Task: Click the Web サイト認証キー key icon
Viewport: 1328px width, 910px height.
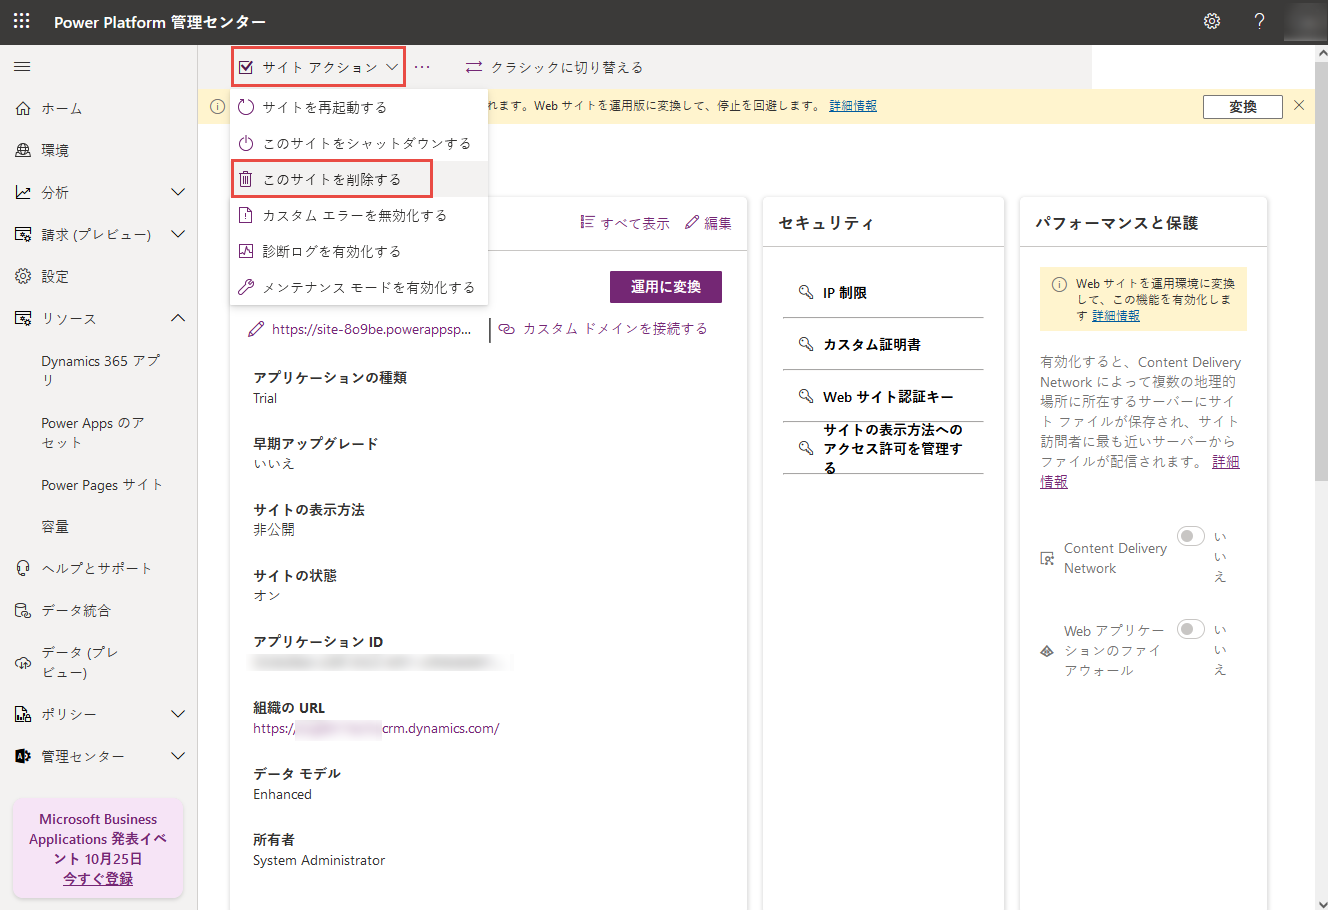Action: pos(806,396)
